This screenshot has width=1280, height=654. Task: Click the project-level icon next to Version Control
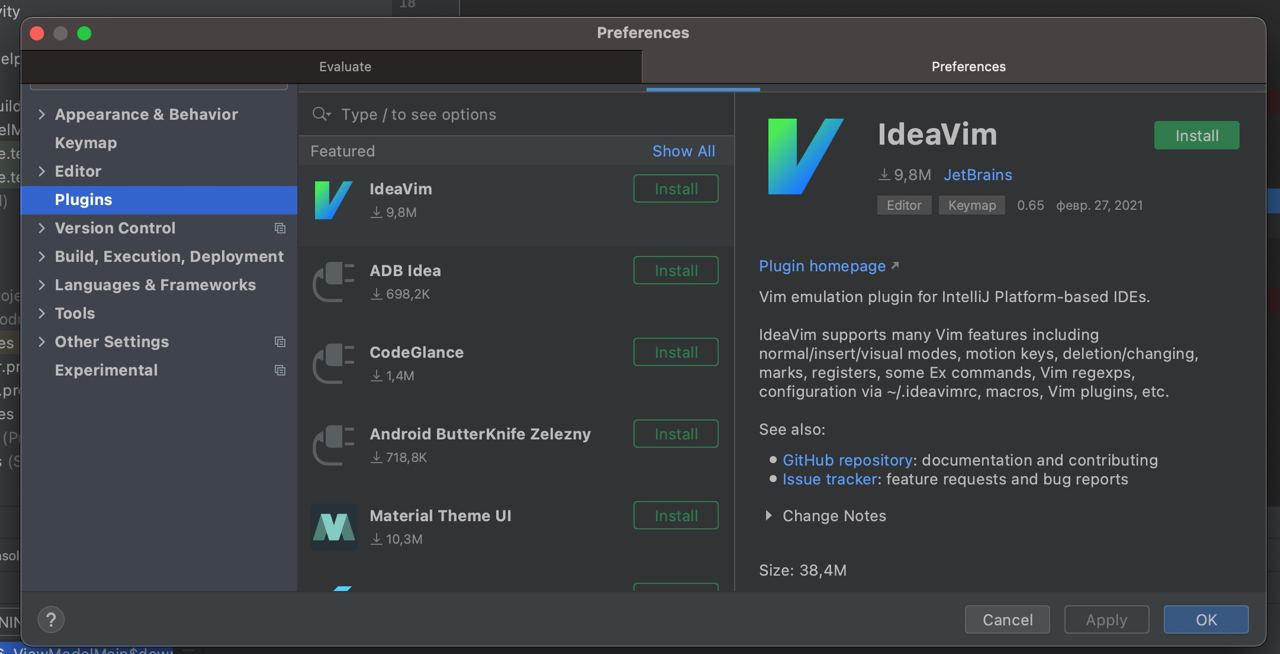pos(280,228)
